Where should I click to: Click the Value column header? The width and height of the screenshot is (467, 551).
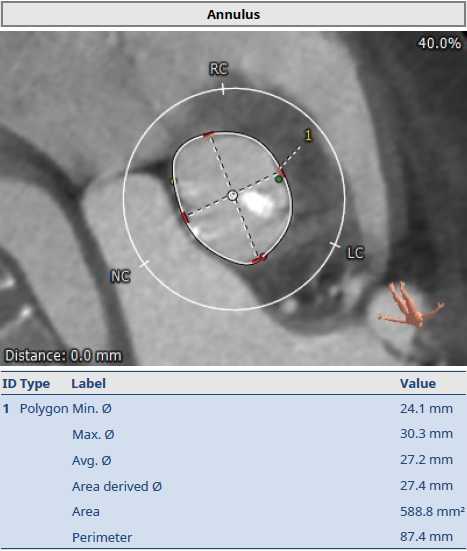point(418,383)
